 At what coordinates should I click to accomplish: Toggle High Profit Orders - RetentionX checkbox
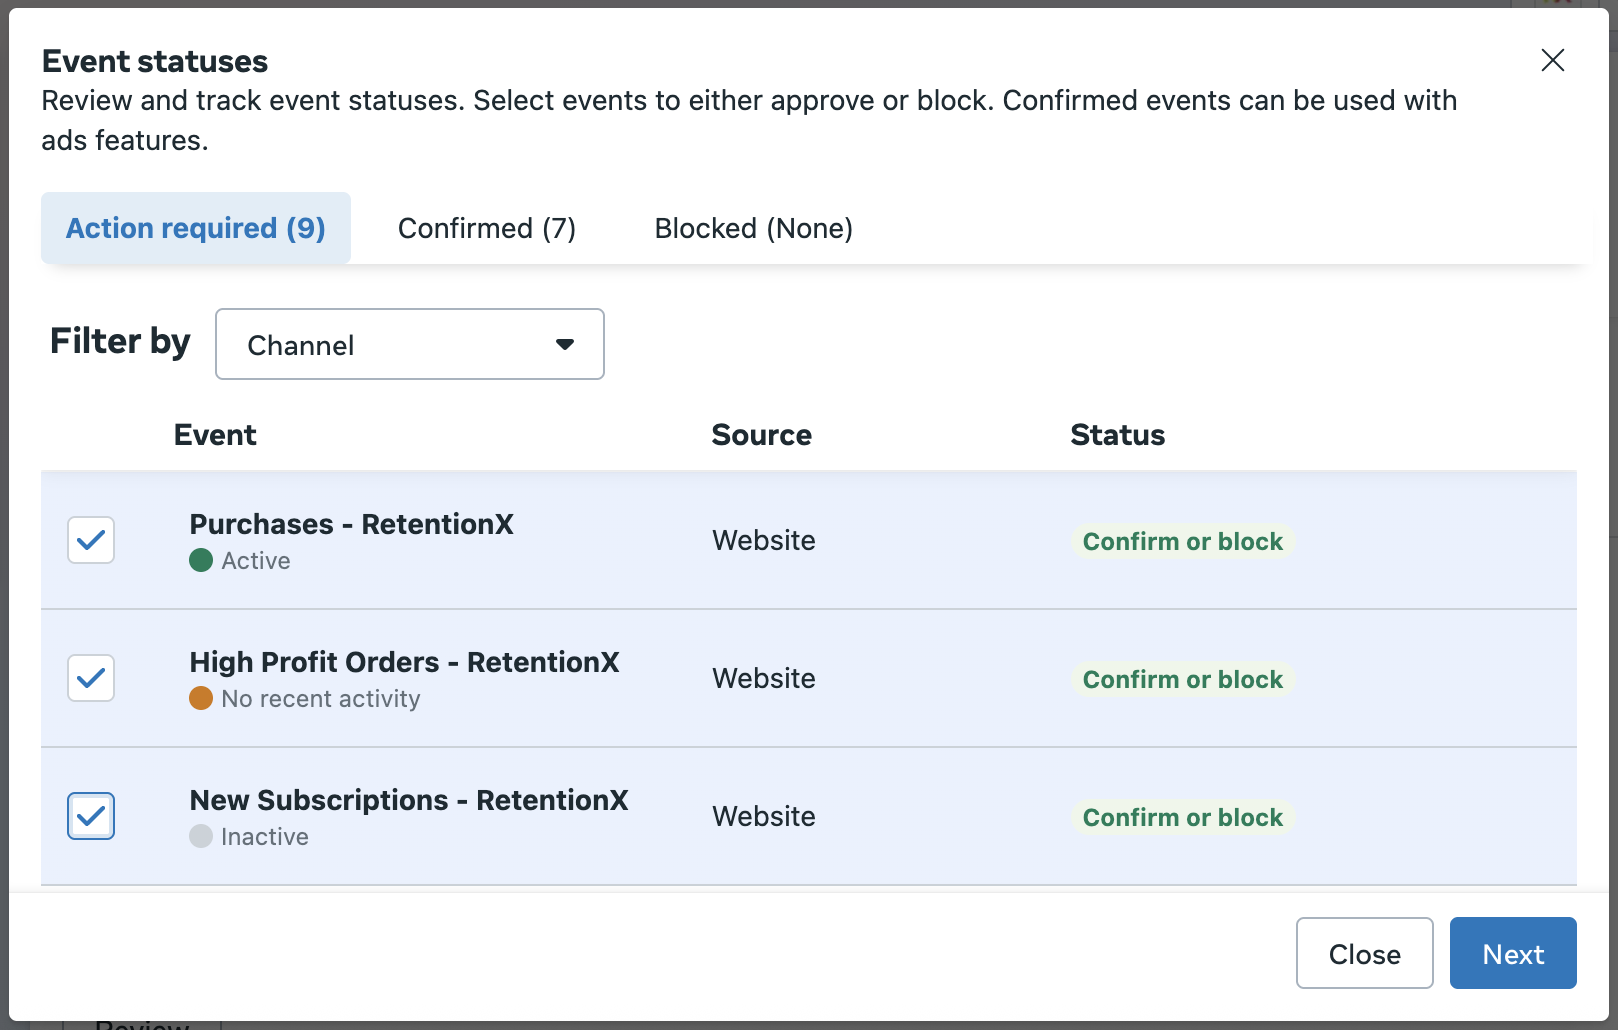(x=91, y=678)
